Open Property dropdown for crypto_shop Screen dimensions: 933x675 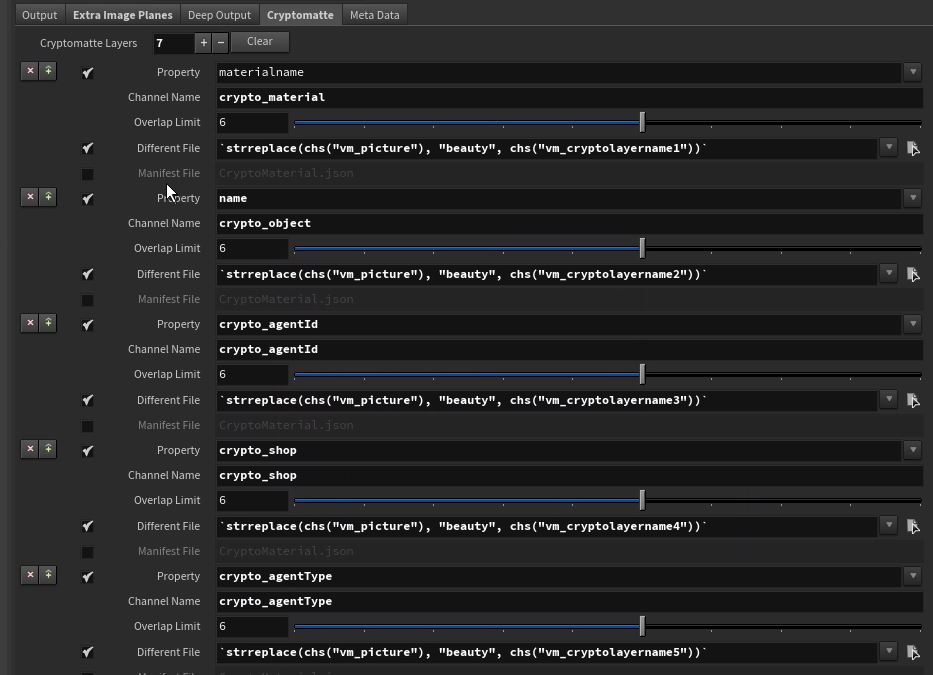(913, 450)
